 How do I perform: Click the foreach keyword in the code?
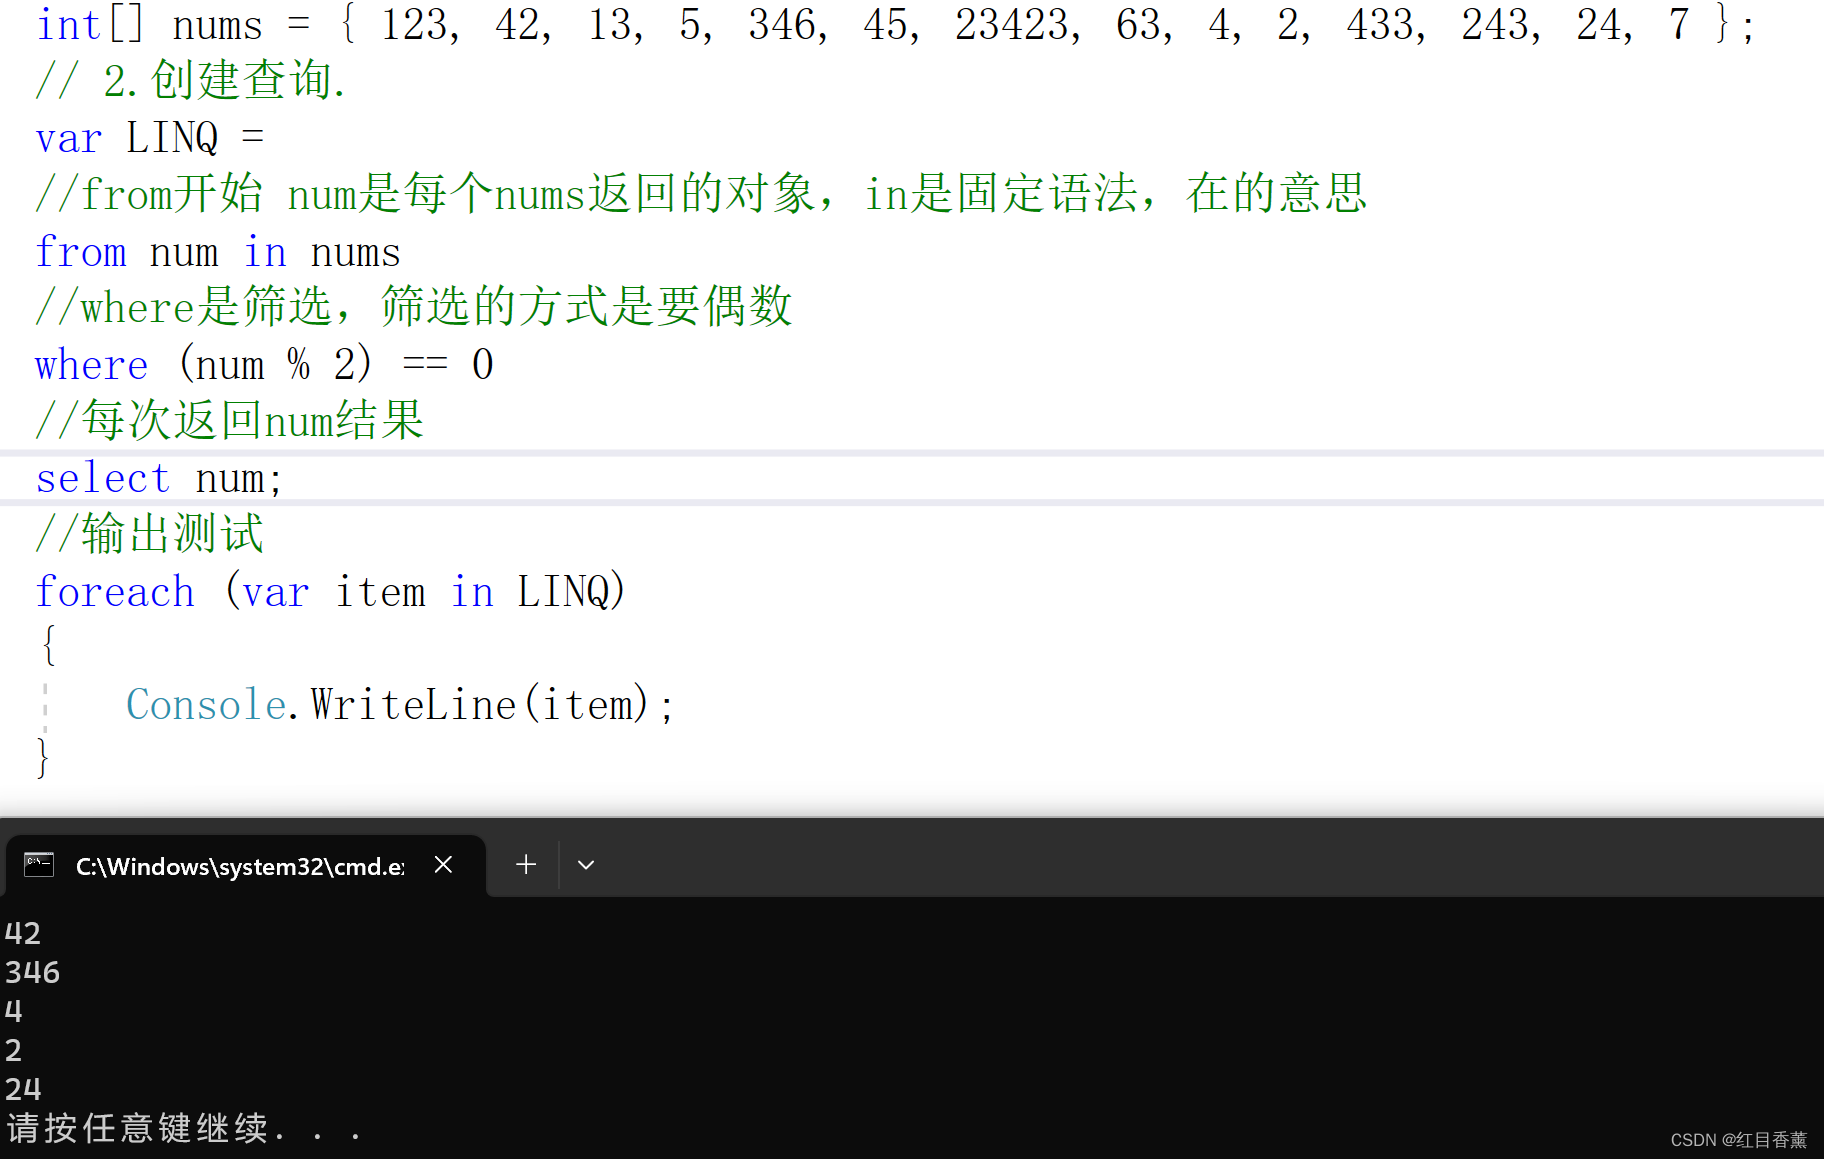pyautogui.click(x=115, y=591)
